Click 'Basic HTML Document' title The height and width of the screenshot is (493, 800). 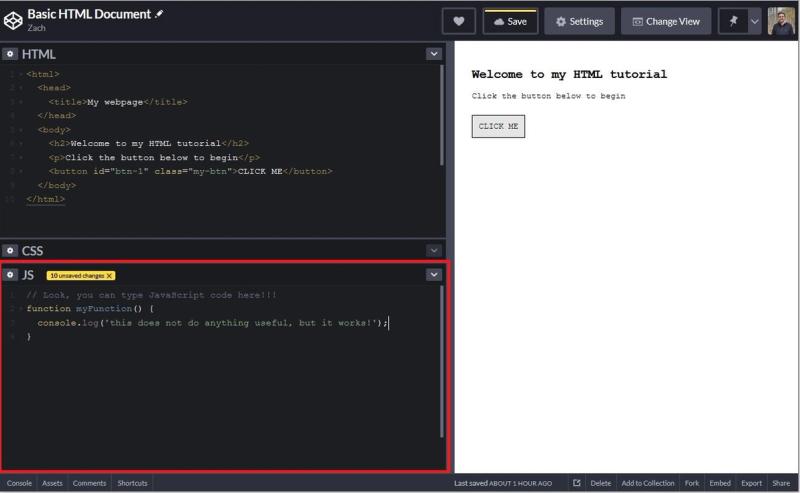click(89, 14)
